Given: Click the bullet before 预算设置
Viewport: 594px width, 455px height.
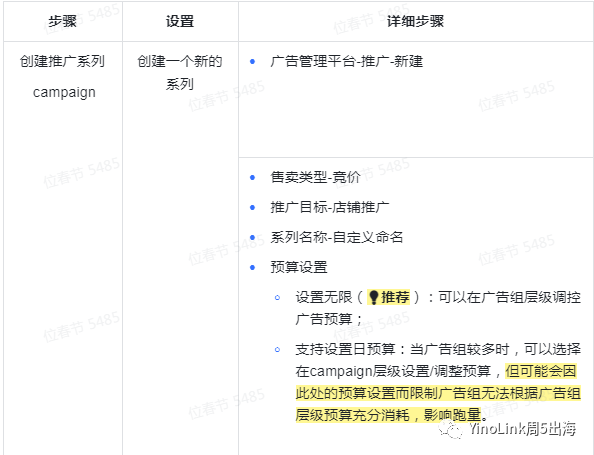Looking at the screenshot, I should 253,267.
